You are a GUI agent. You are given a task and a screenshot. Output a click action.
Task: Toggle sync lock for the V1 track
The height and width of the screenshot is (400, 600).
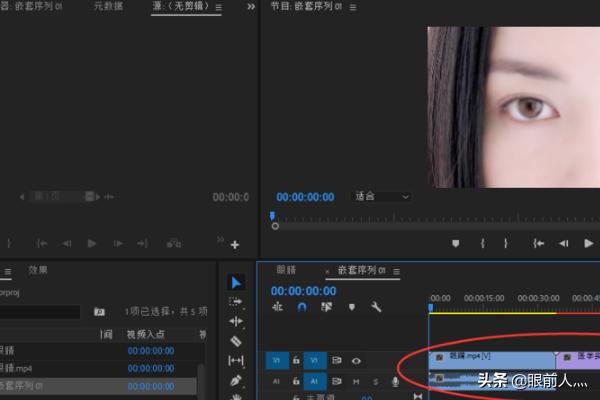pyautogui.click(x=337, y=361)
